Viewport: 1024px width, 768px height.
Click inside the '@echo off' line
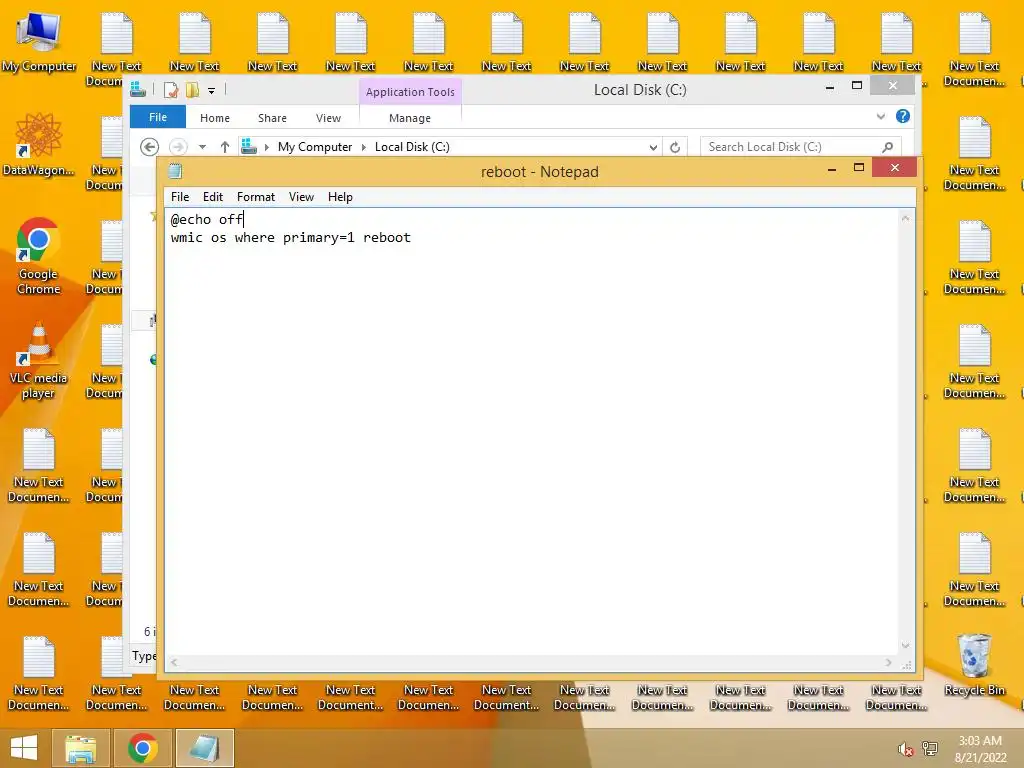207,219
